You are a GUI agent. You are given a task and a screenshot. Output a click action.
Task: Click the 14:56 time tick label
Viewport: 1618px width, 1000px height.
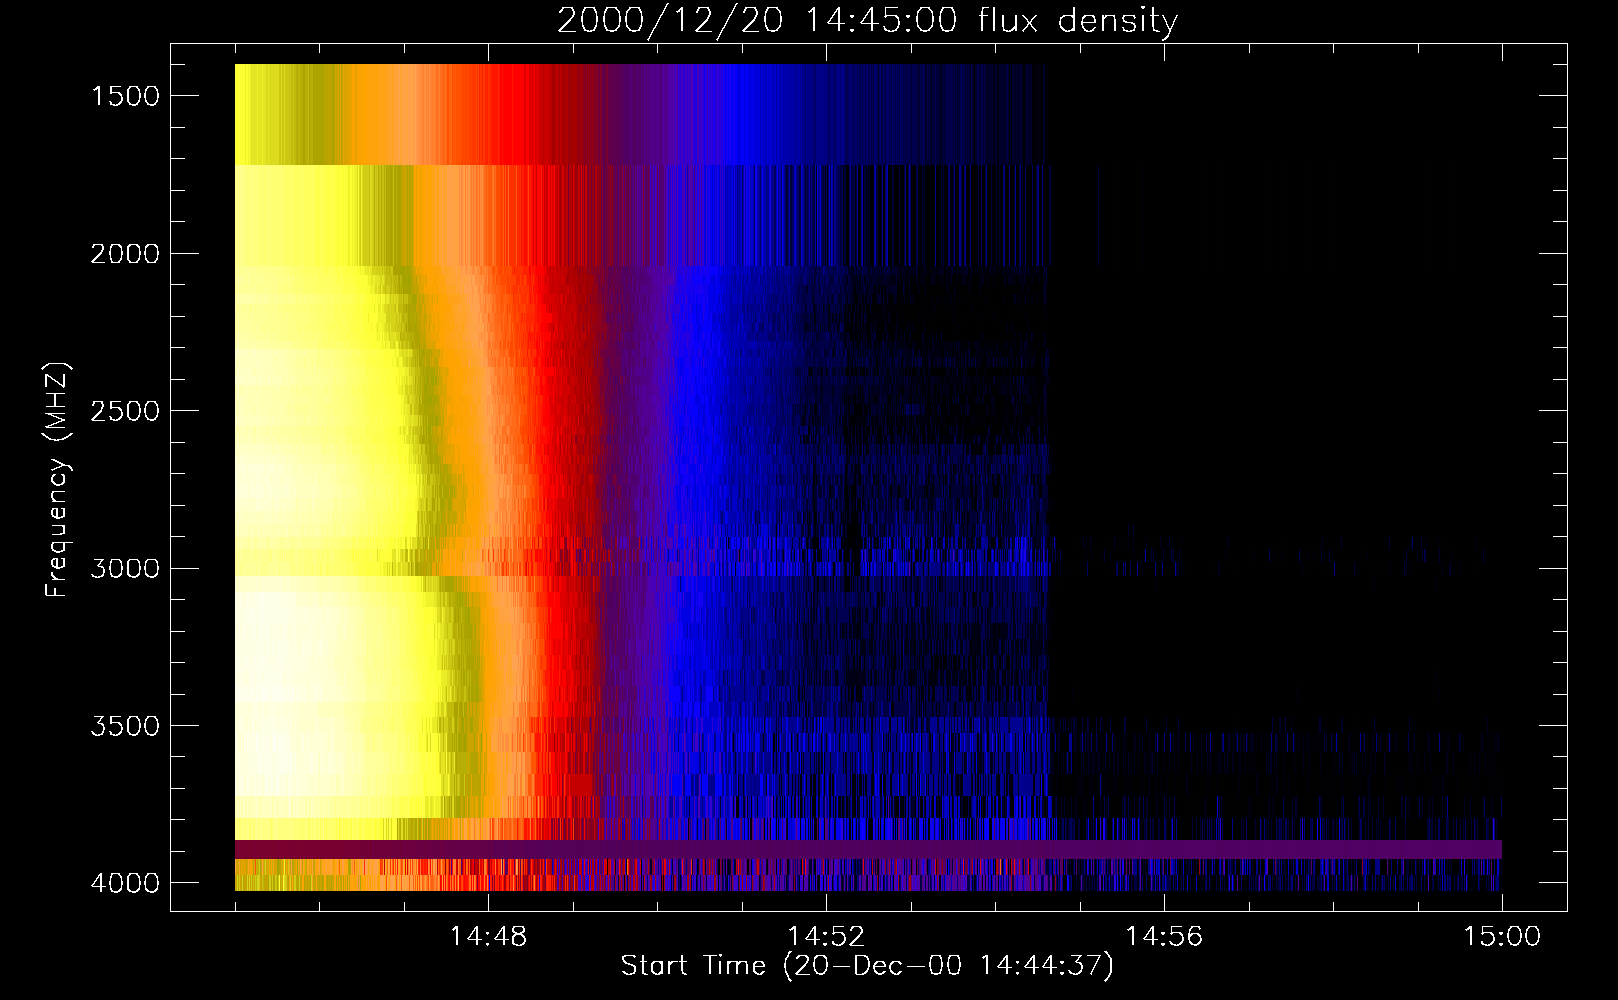tap(1164, 937)
